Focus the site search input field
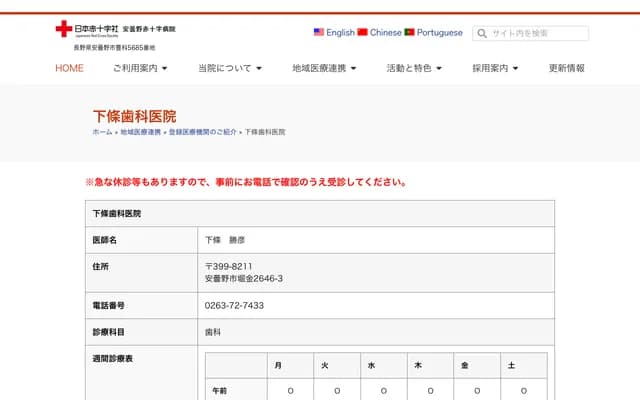Image resolution: width=640 pixels, height=400 pixels. (537, 33)
